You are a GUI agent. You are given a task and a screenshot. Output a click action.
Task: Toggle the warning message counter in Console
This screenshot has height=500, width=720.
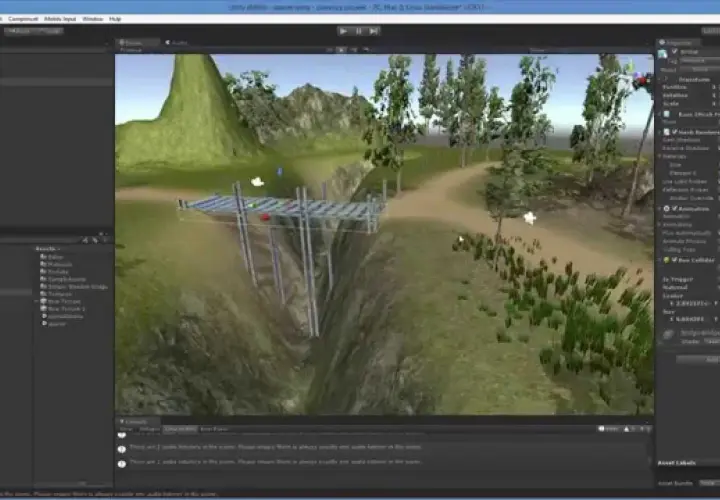pos(630,429)
